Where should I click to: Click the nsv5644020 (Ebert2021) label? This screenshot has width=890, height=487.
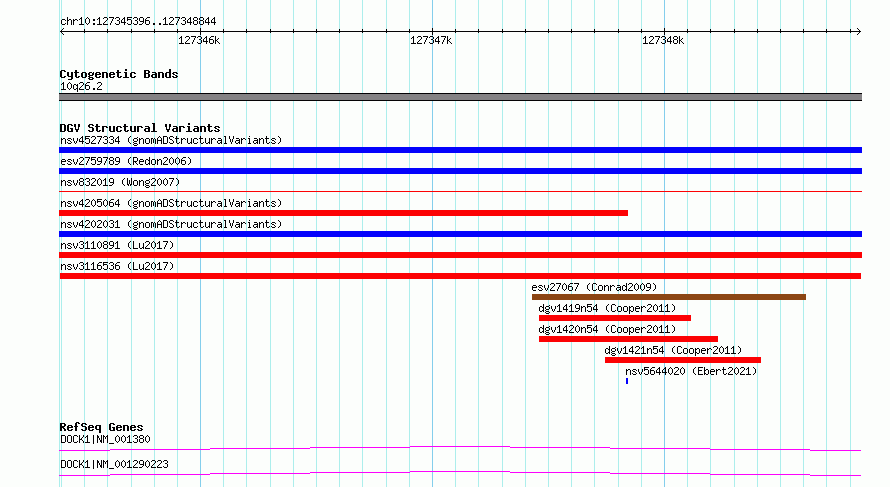pos(691,371)
